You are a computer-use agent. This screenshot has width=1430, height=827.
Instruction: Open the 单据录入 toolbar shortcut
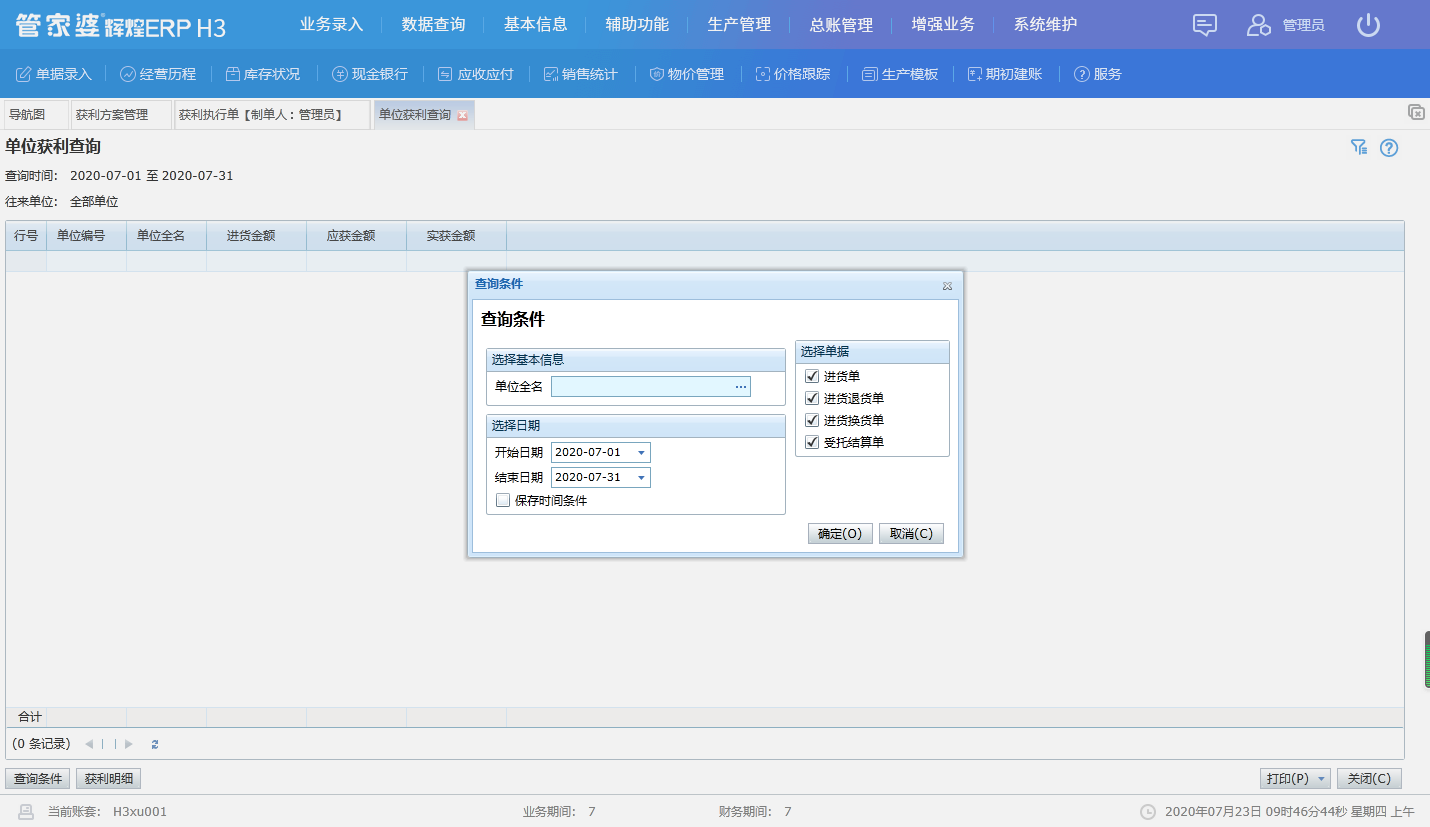(54, 74)
